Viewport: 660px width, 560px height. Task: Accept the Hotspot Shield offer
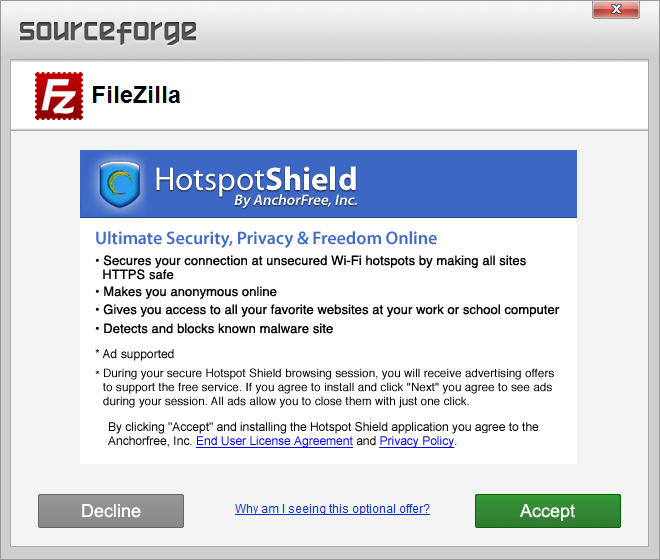(548, 511)
